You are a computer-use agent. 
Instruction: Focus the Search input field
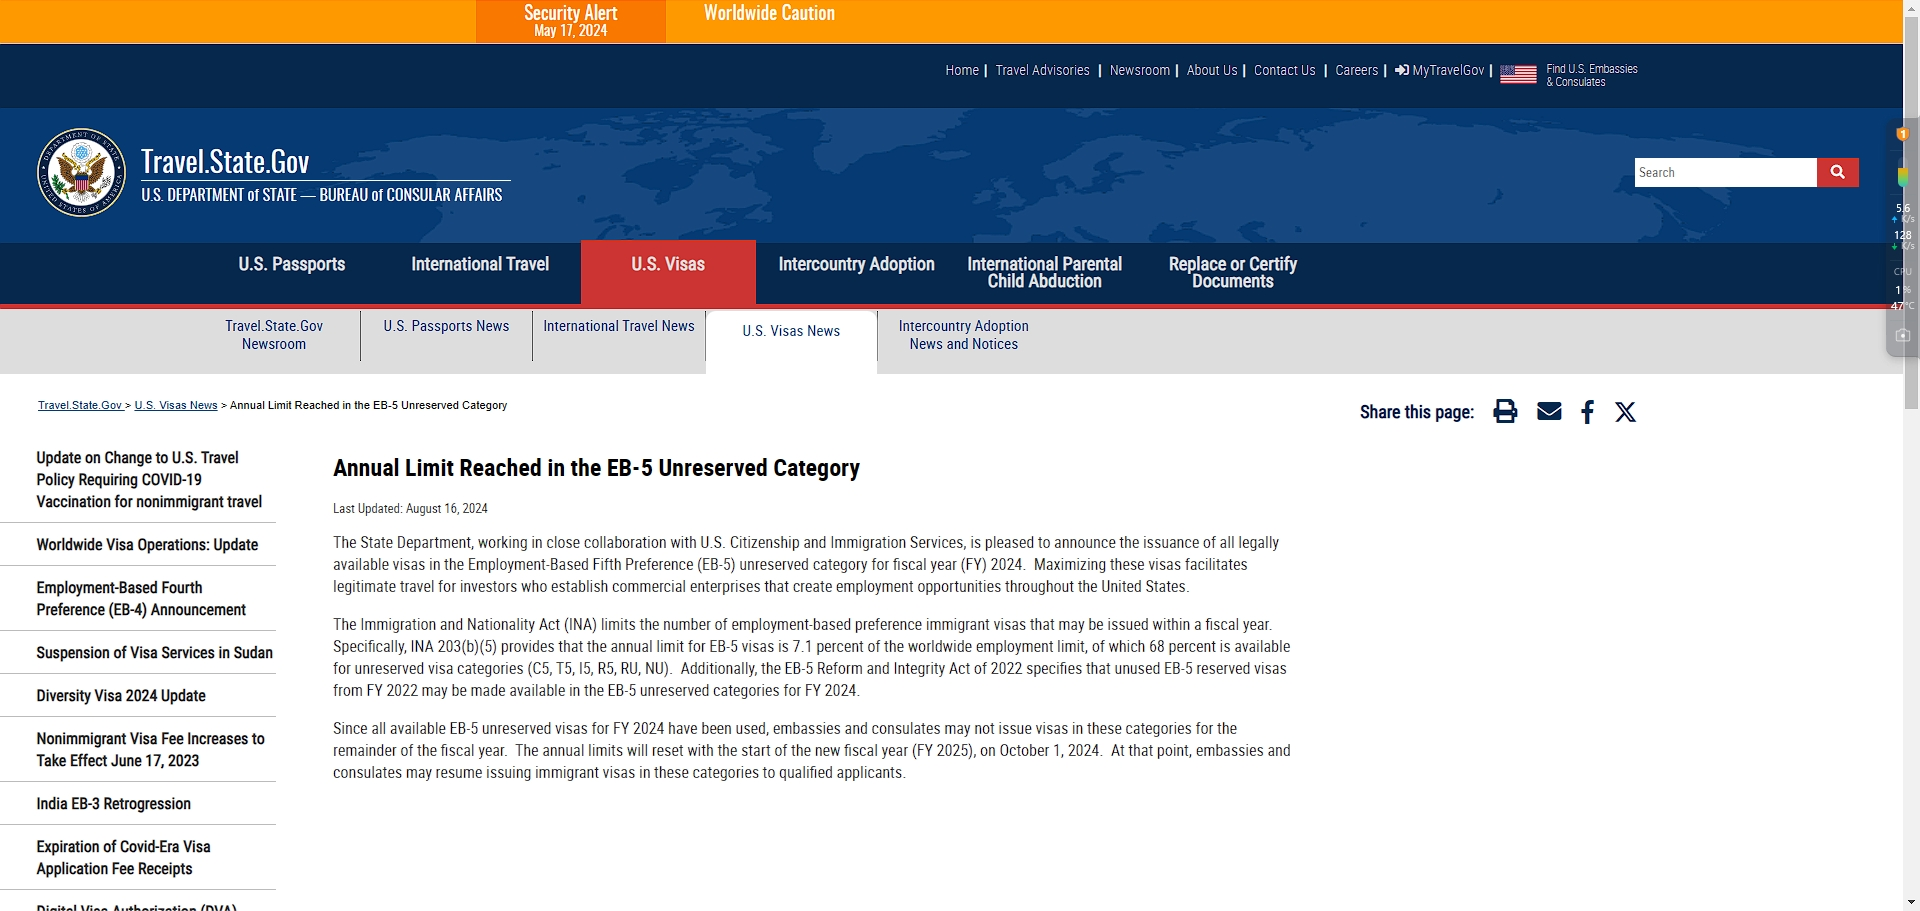coord(1725,172)
